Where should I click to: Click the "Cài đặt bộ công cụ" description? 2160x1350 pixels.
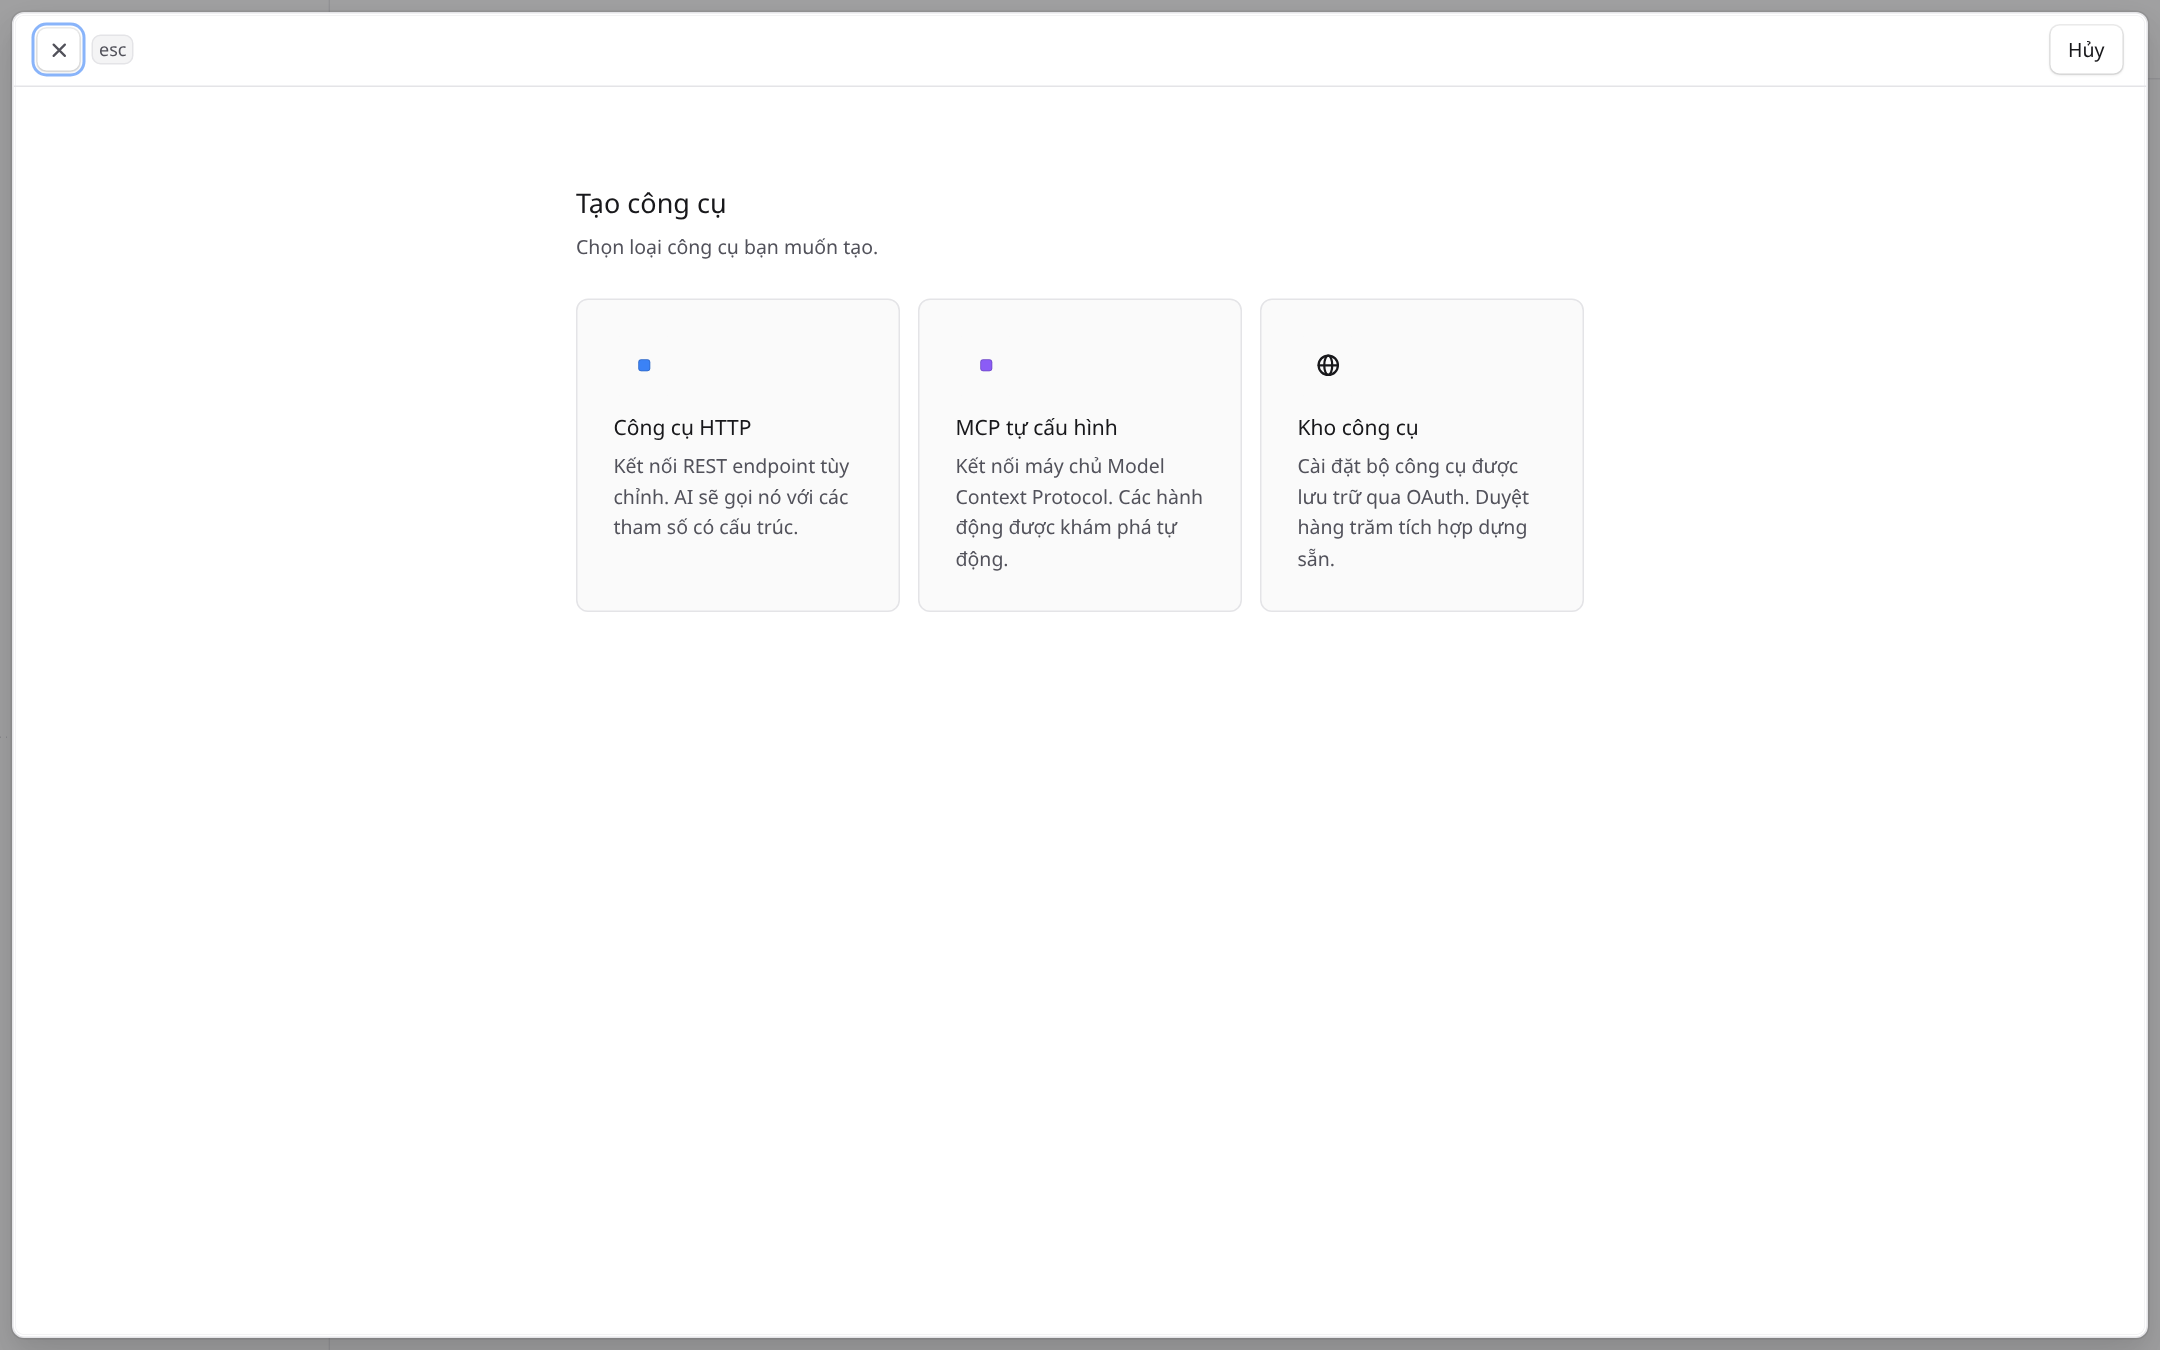(1413, 512)
